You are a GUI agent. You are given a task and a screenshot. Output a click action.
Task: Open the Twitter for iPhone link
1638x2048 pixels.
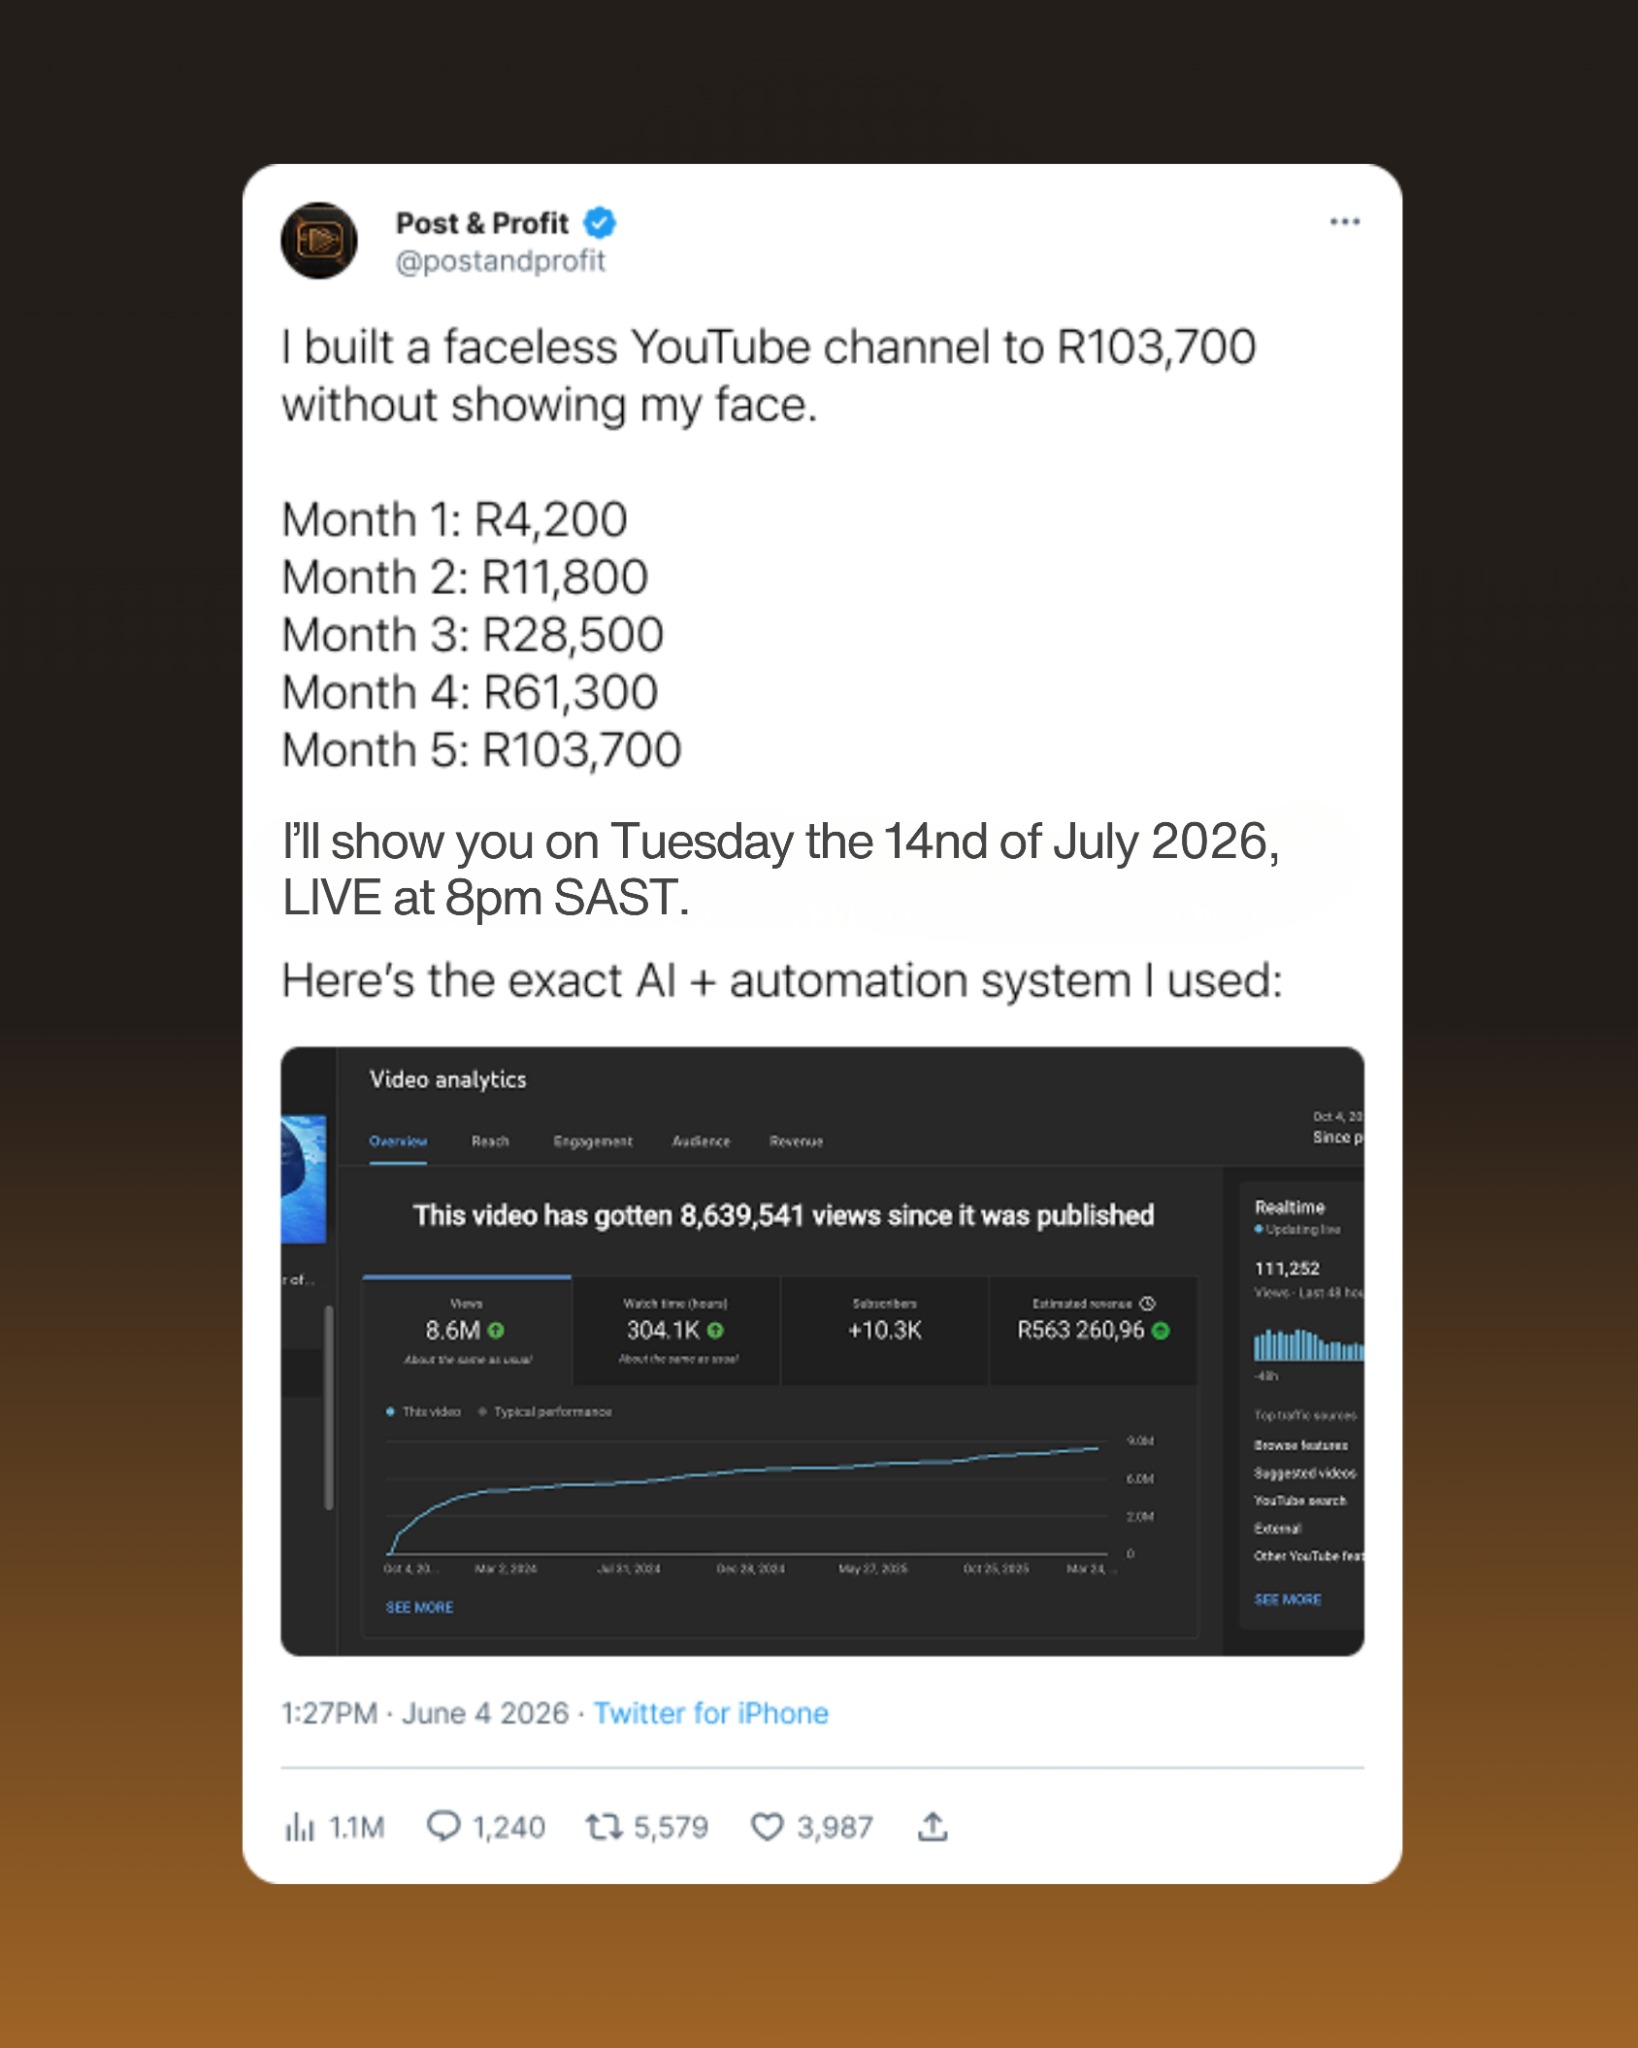click(711, 1713)
